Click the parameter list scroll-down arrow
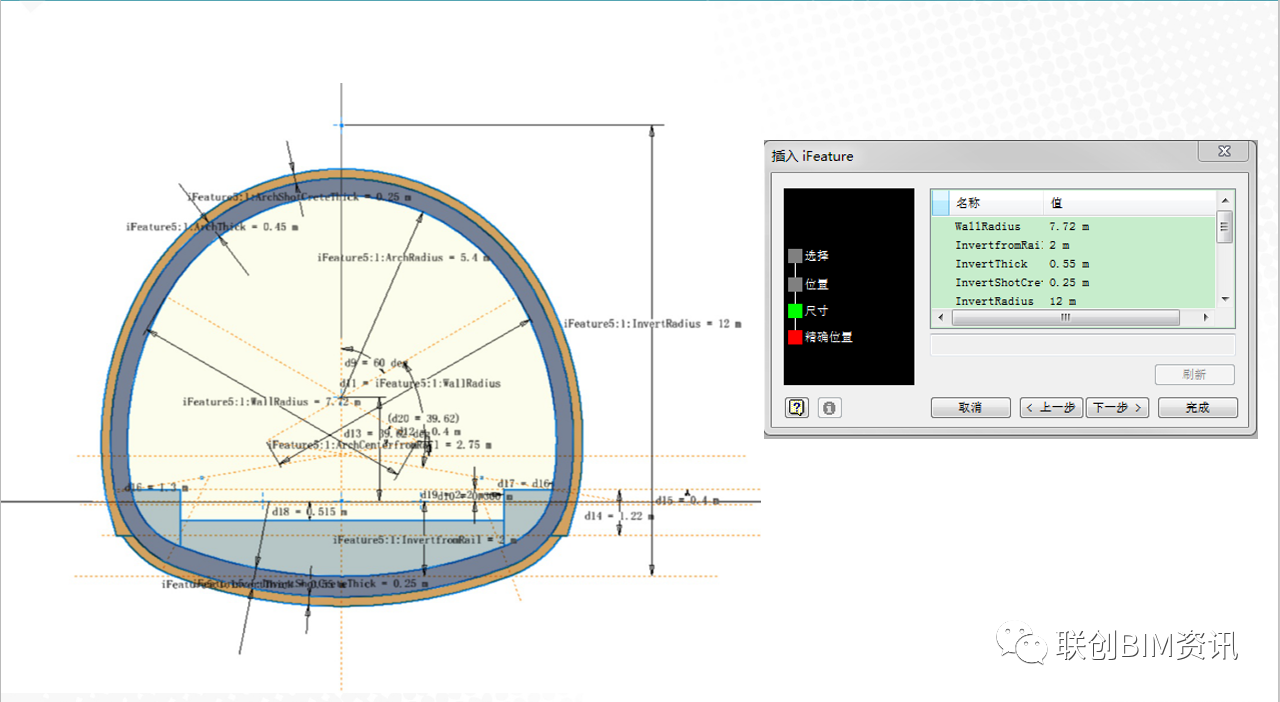This screenshot has width=1280, height=702. point(1224,299)
